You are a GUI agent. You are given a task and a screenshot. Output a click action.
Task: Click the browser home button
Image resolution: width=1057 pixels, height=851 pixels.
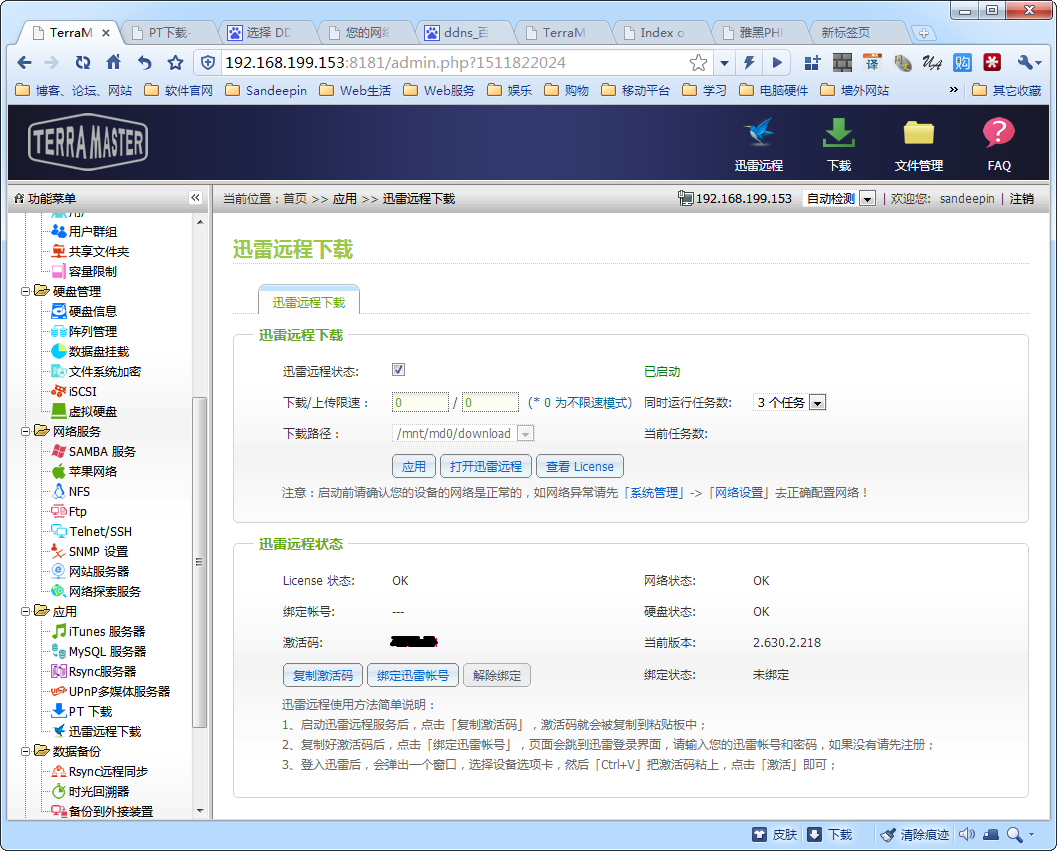113,63
